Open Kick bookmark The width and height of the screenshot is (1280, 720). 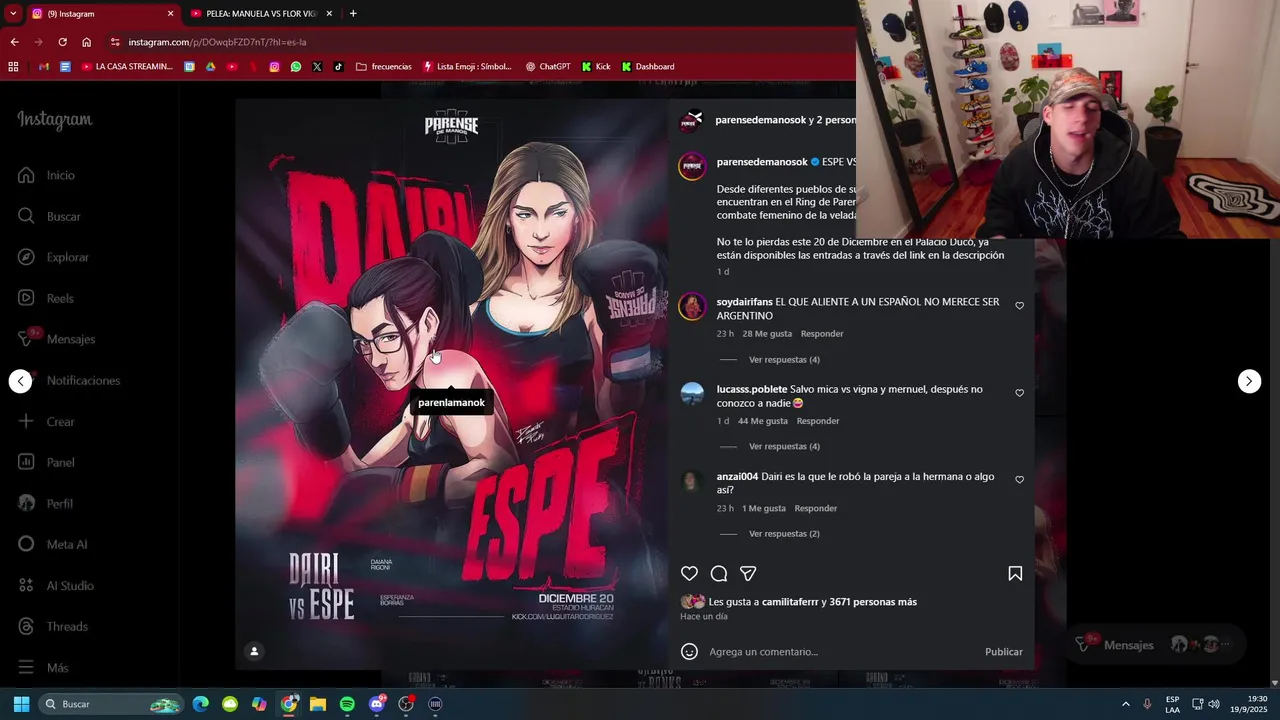point(595,67)
